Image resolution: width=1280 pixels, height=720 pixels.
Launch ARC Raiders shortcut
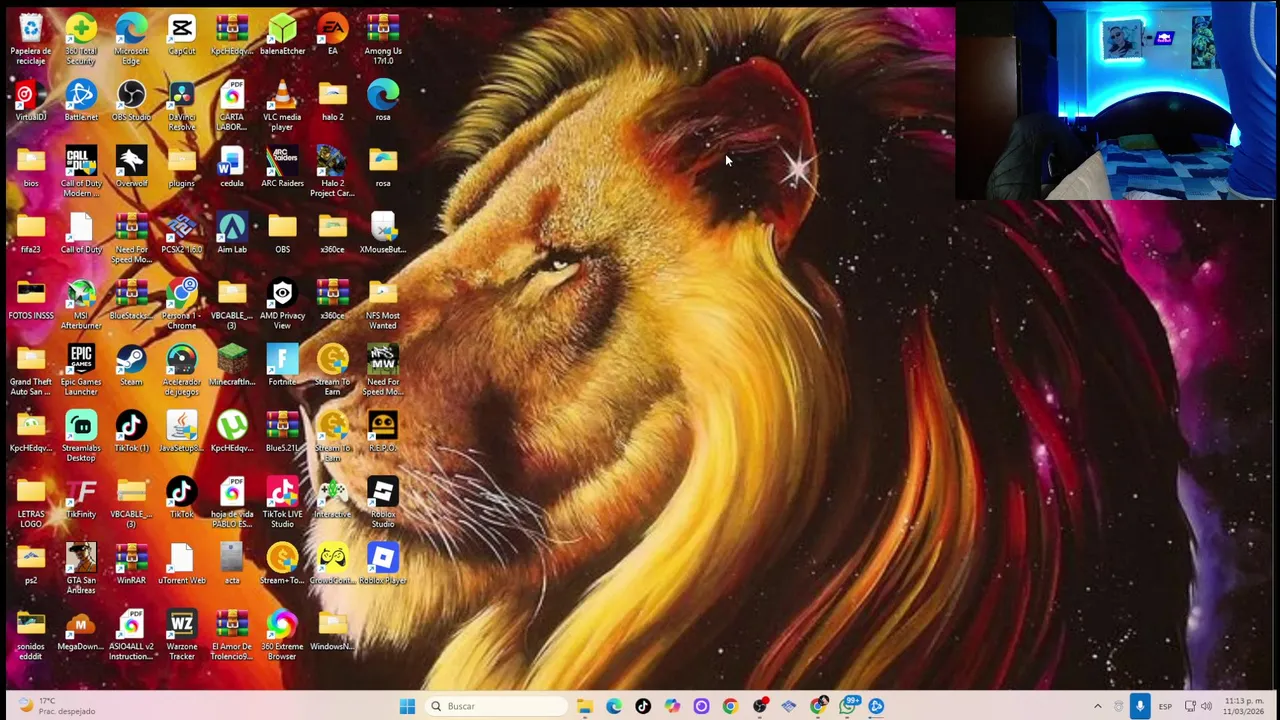(282, 167)
